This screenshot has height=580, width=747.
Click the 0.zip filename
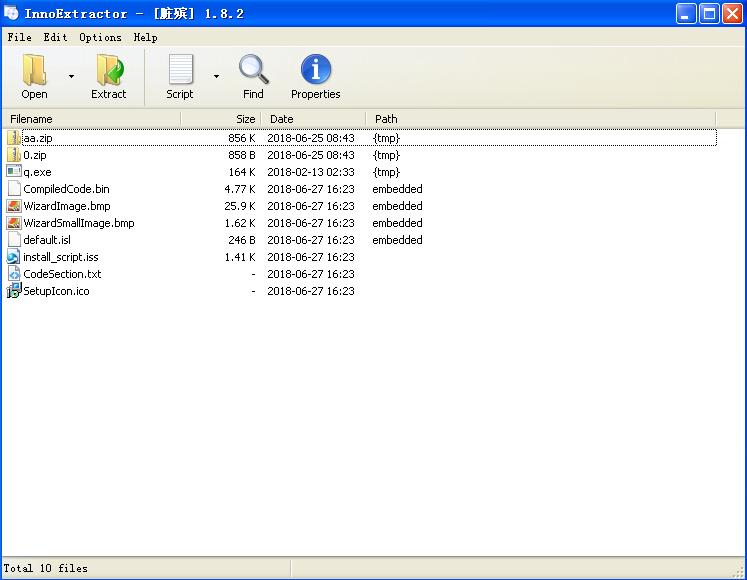pos(35,155)
